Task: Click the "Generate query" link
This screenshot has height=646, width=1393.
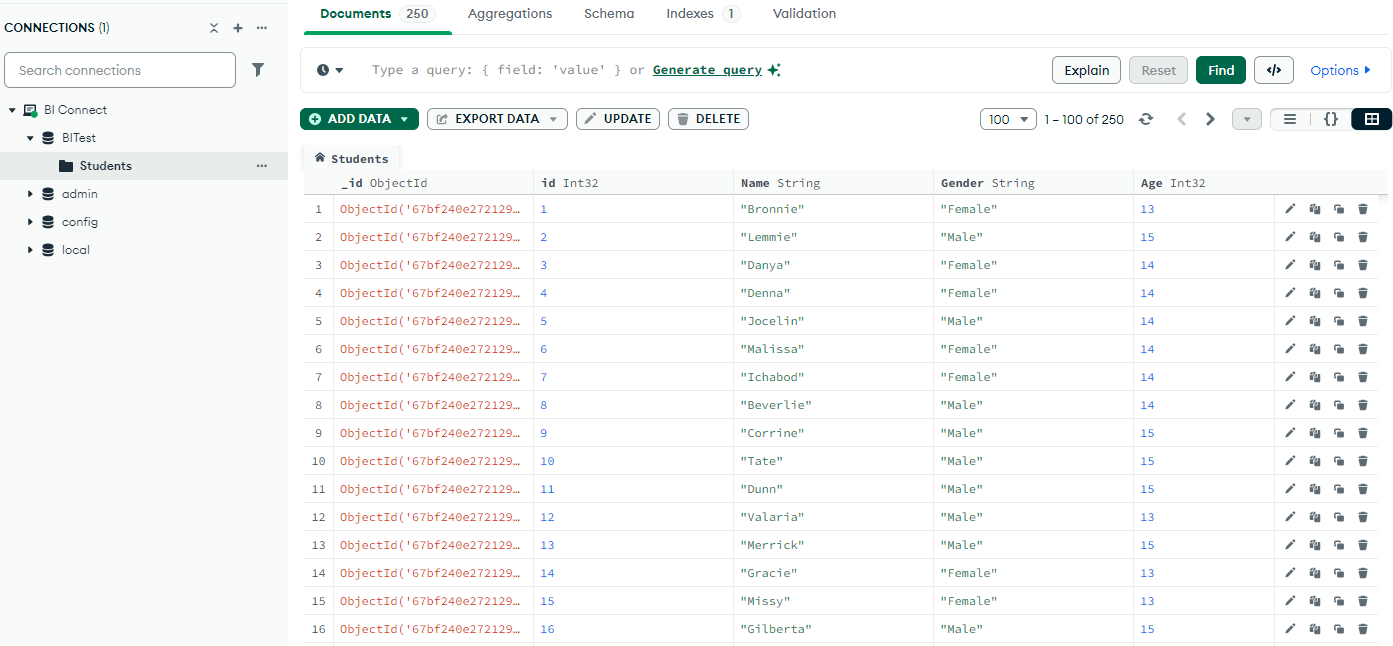Action: point(706,70)
